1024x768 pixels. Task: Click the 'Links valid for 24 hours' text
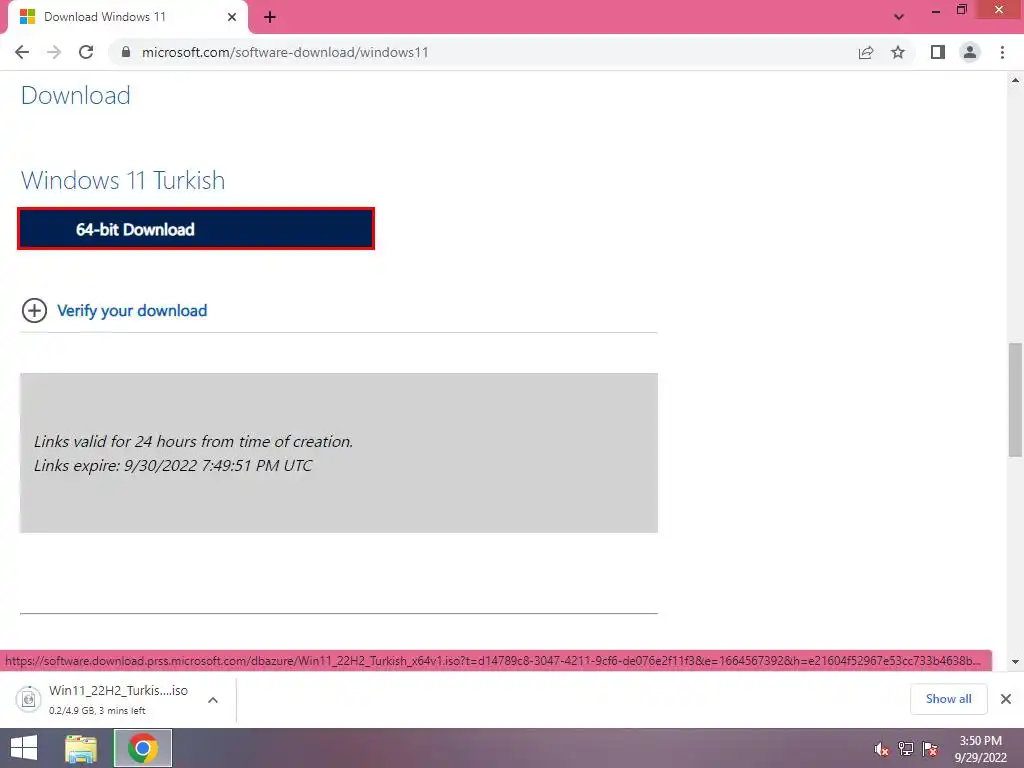tap(193, 441)
